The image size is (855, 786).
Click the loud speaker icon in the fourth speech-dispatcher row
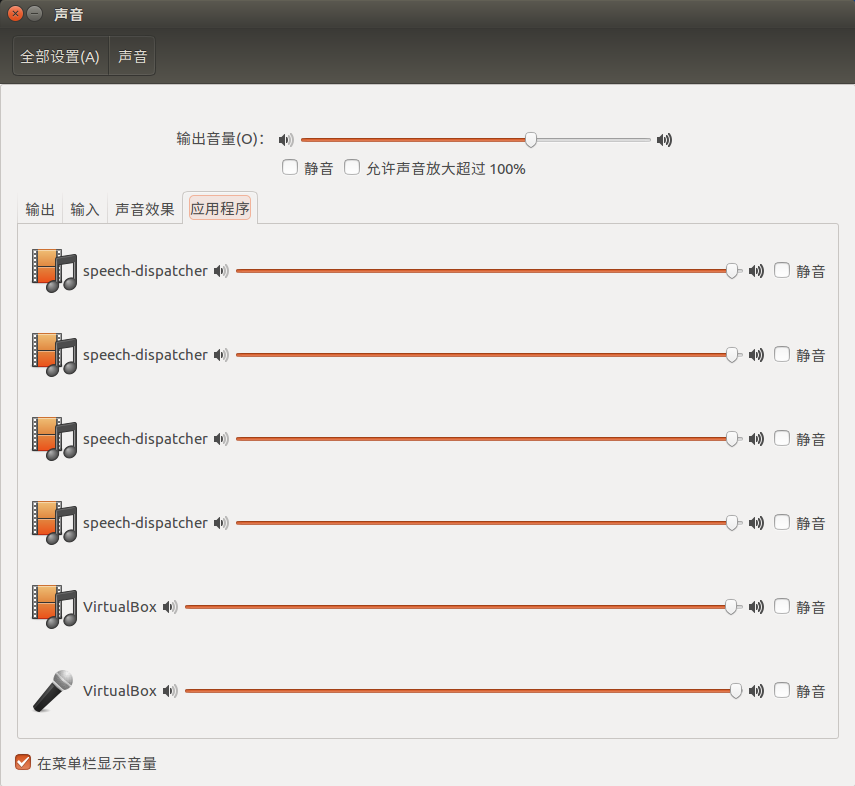pos(756,523)
